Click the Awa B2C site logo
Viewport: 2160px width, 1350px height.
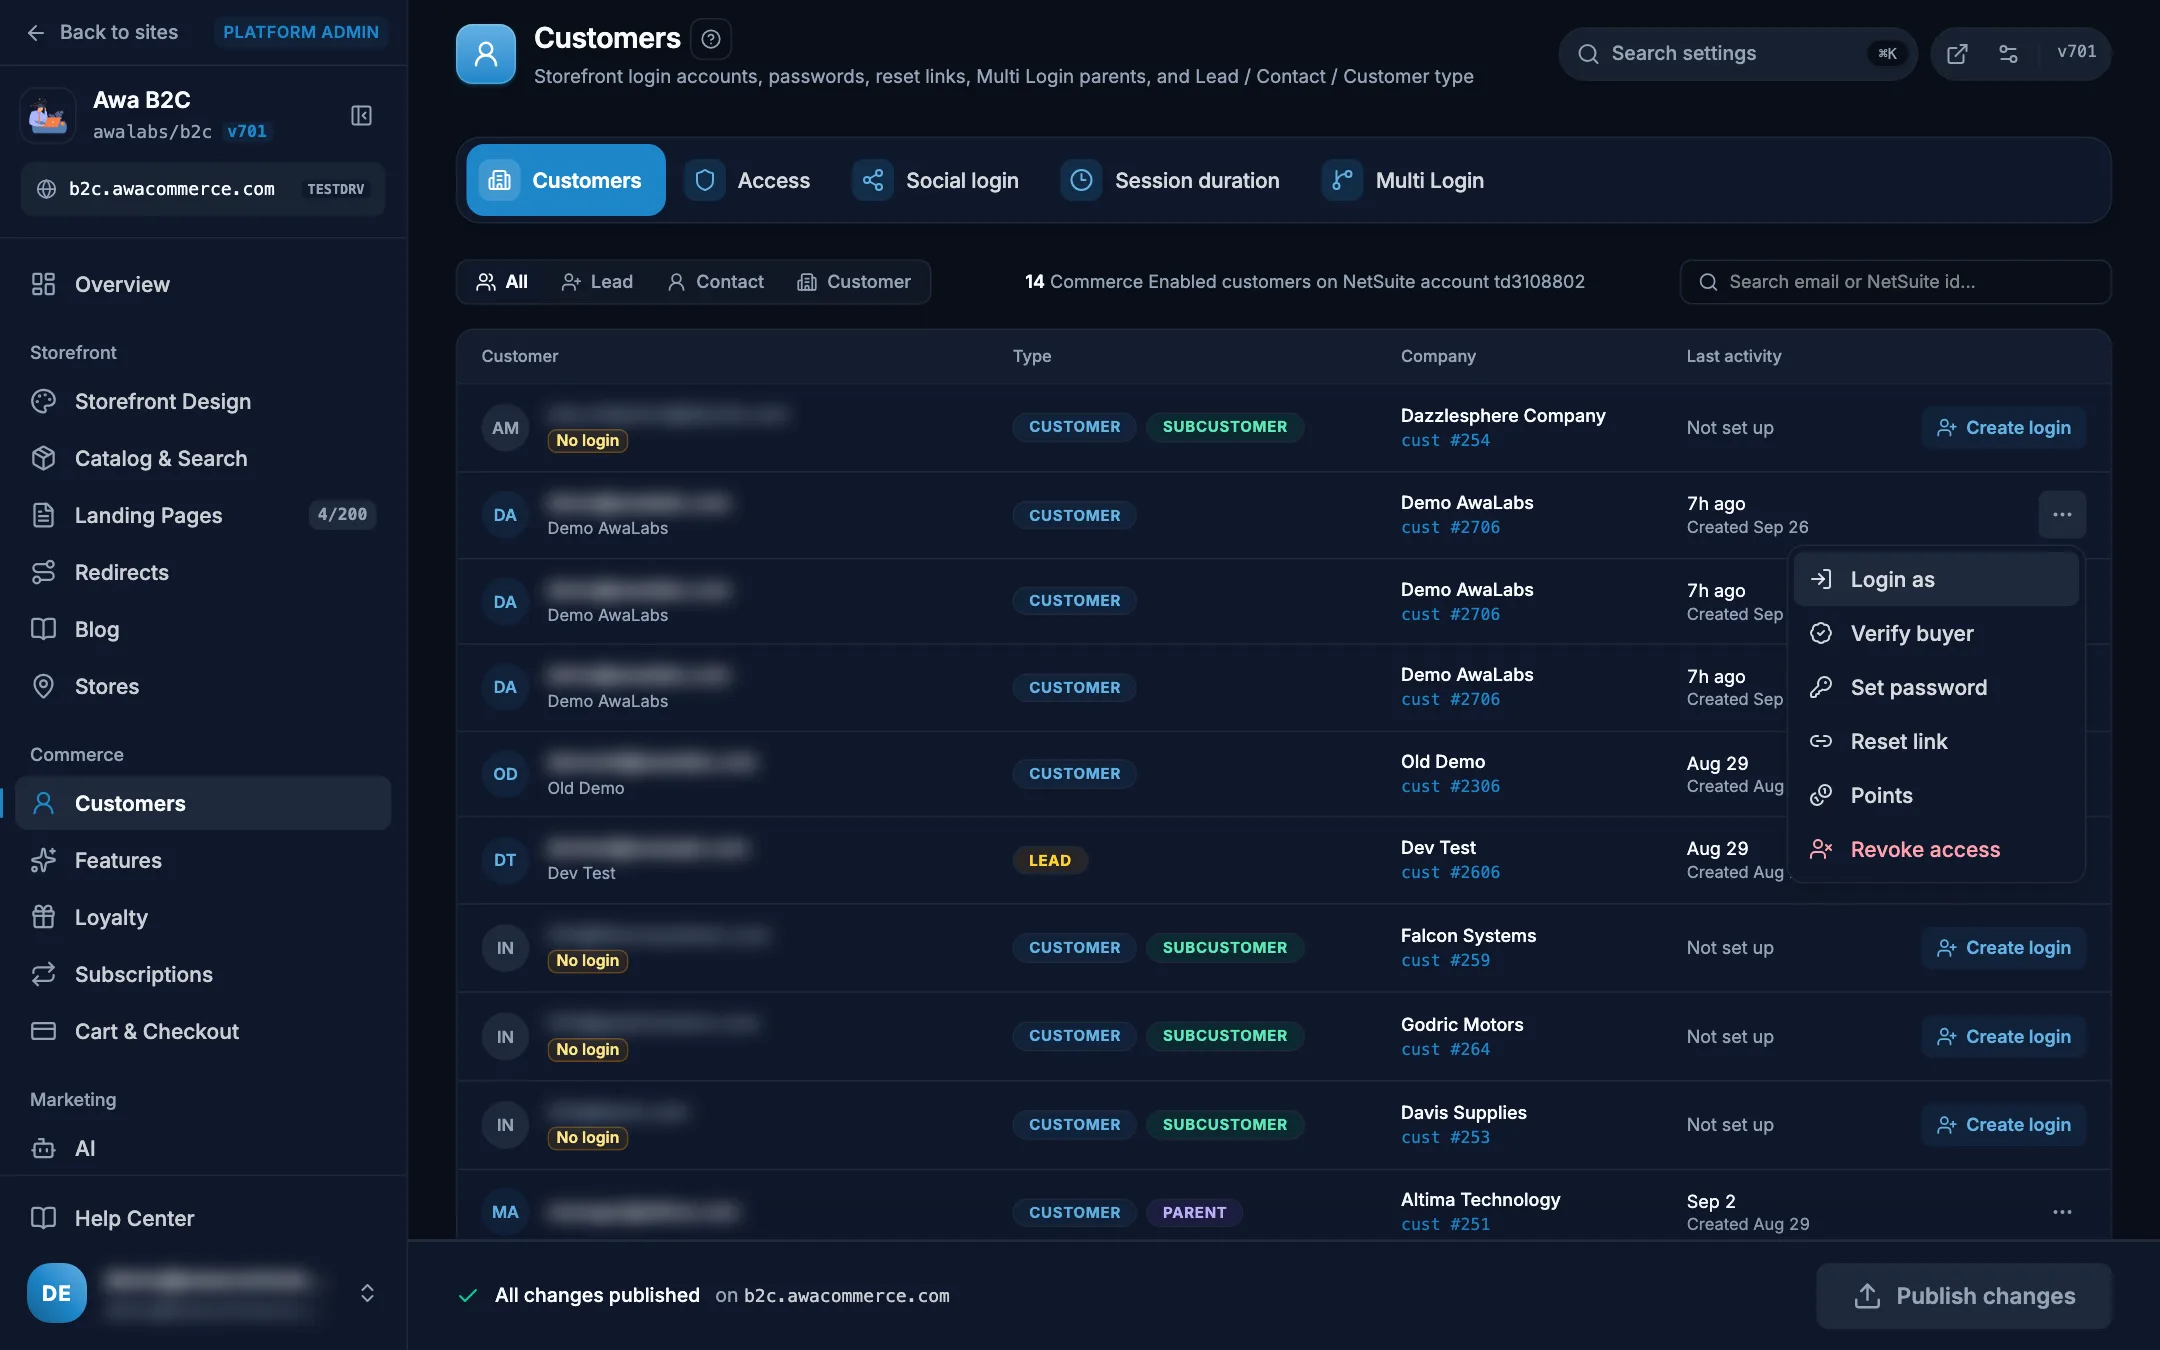[x=48, y=115]
